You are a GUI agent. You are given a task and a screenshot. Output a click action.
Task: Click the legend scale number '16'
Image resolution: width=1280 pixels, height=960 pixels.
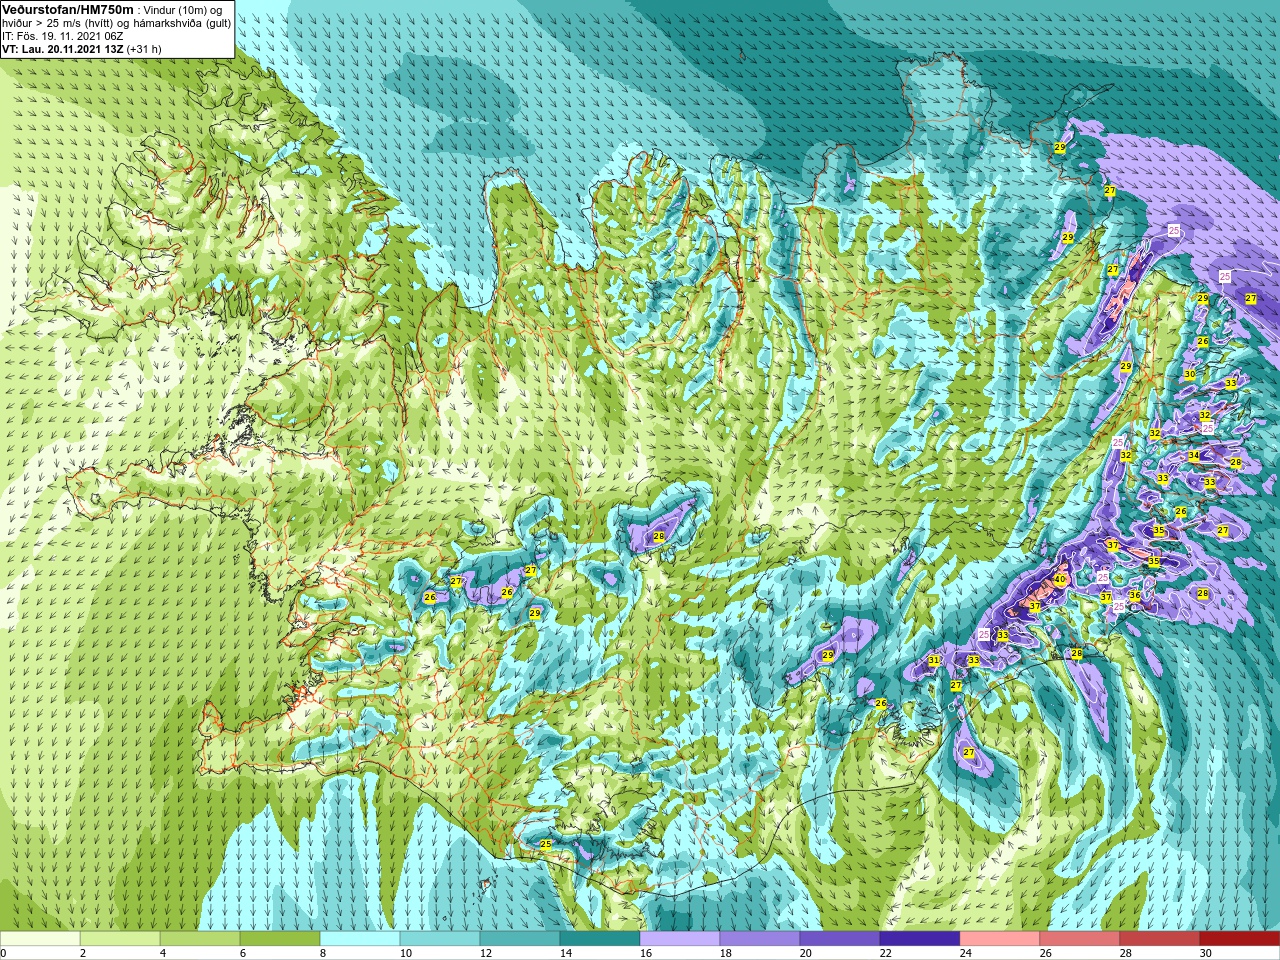point(646,953)
